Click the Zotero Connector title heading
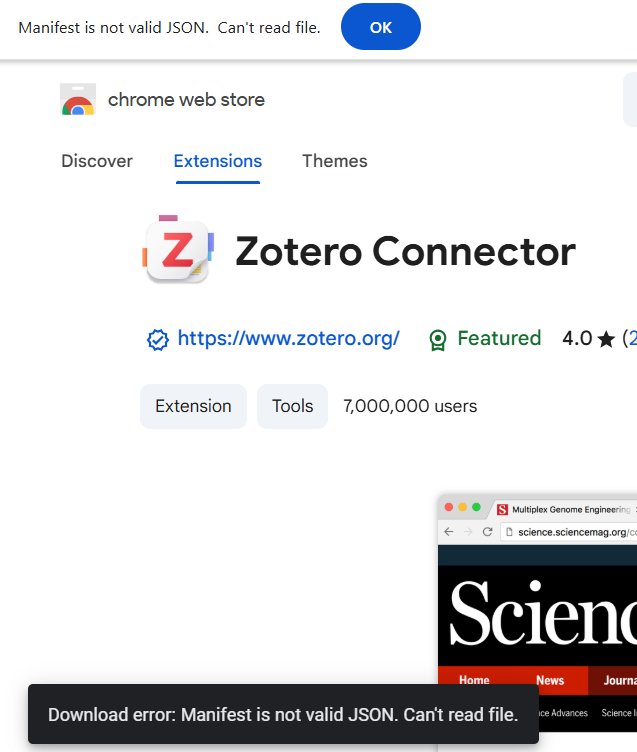This screenshot has height=752, width=637. [x=405, y=251]
